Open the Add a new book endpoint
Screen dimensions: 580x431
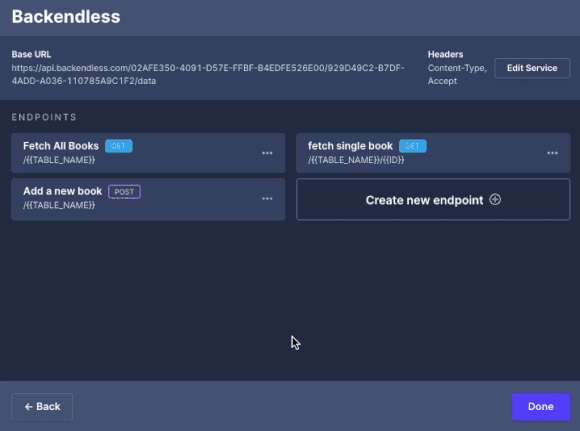click(148, 199)
